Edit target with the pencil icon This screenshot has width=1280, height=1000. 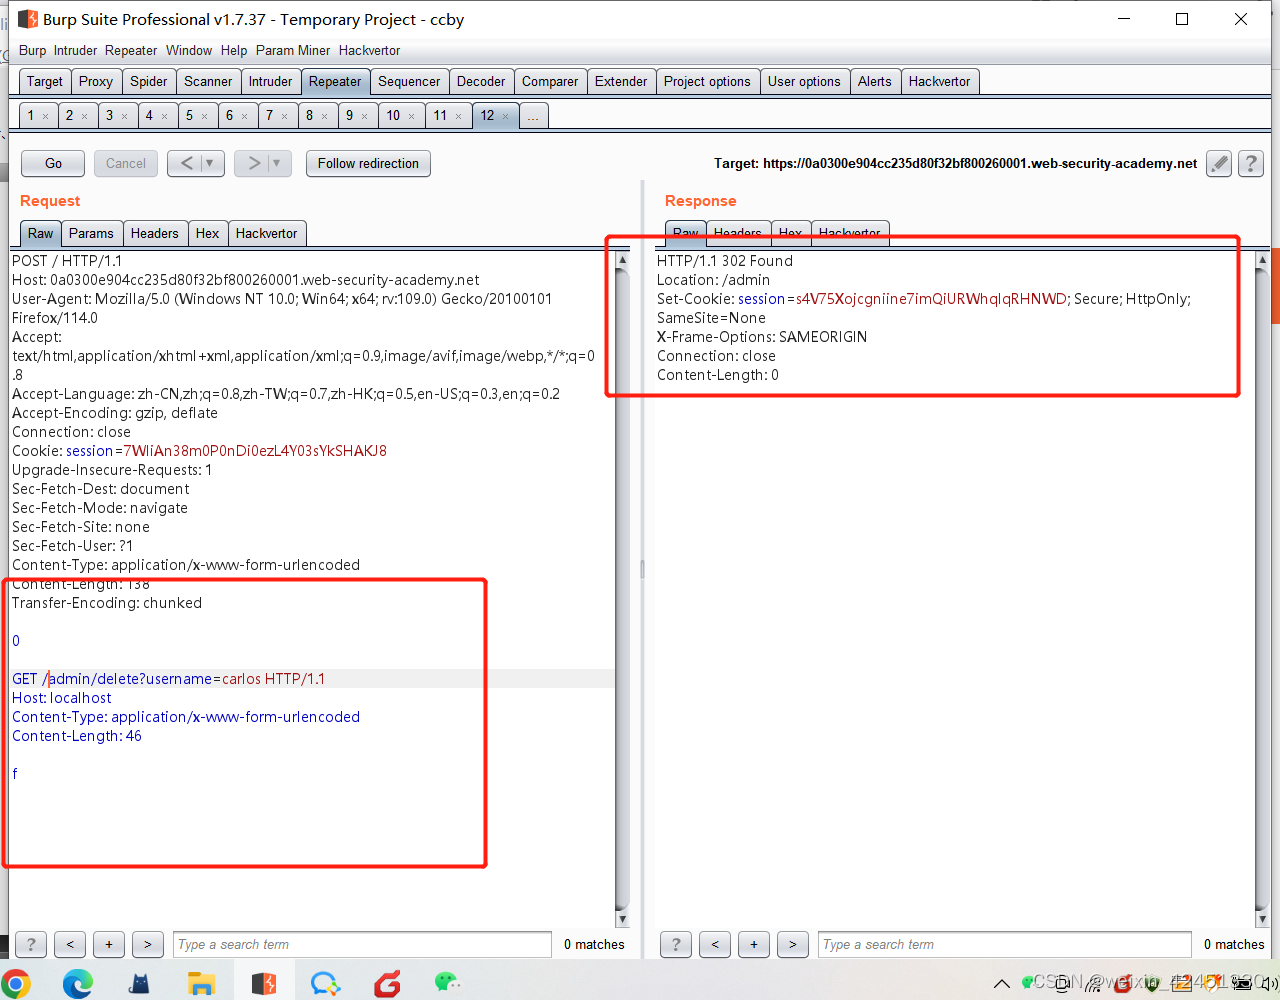(1218, 164)
